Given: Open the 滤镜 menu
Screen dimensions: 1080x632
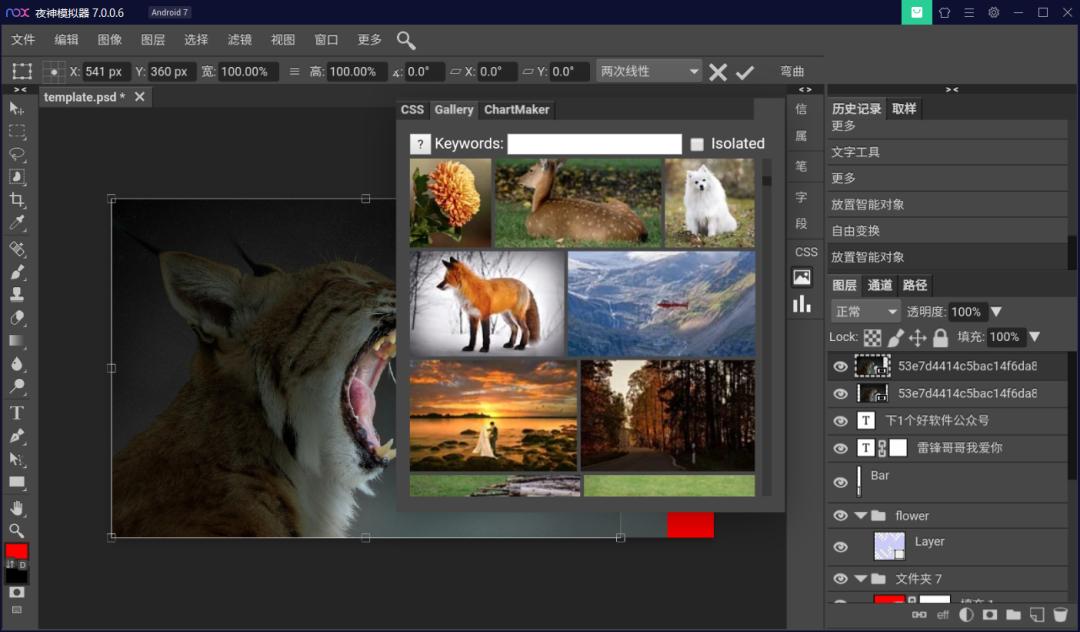Looking at the screenshot, I should [239, 40].
